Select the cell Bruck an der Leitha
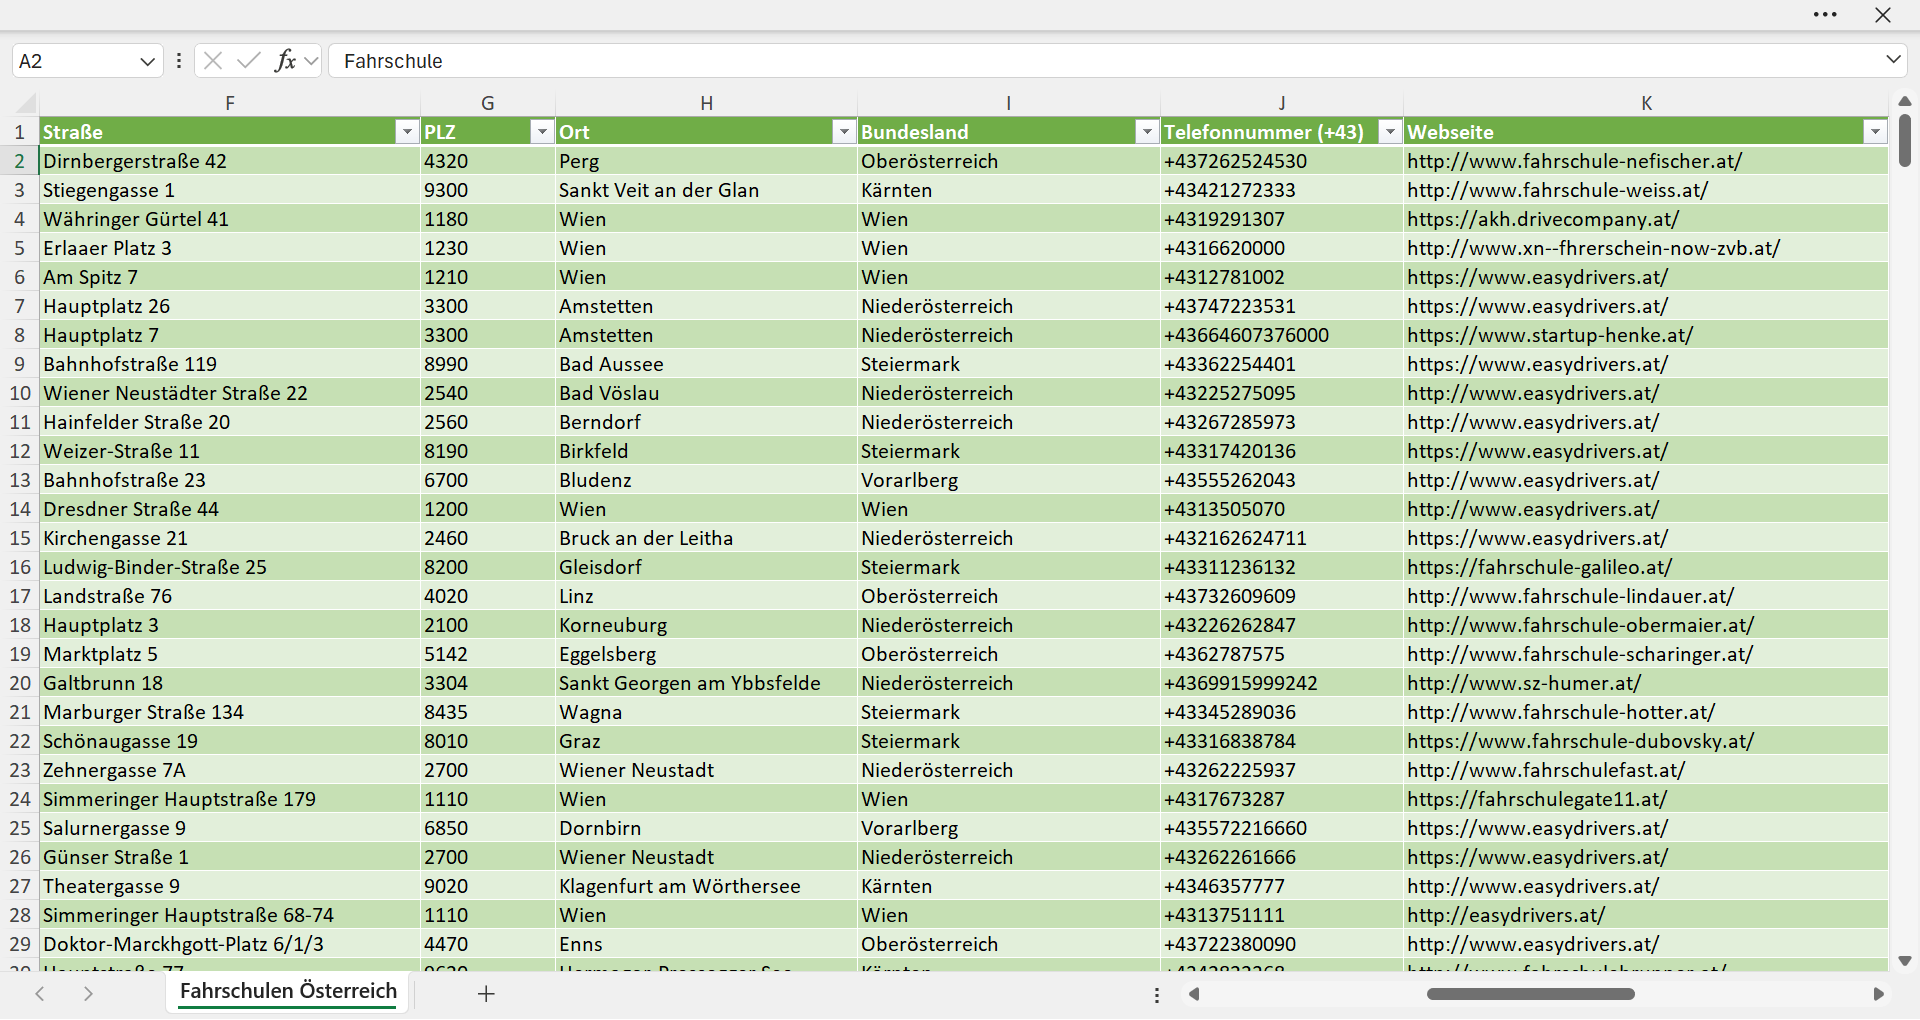The width and height of the screenshot is (1920, 1020). pos(706,538)
